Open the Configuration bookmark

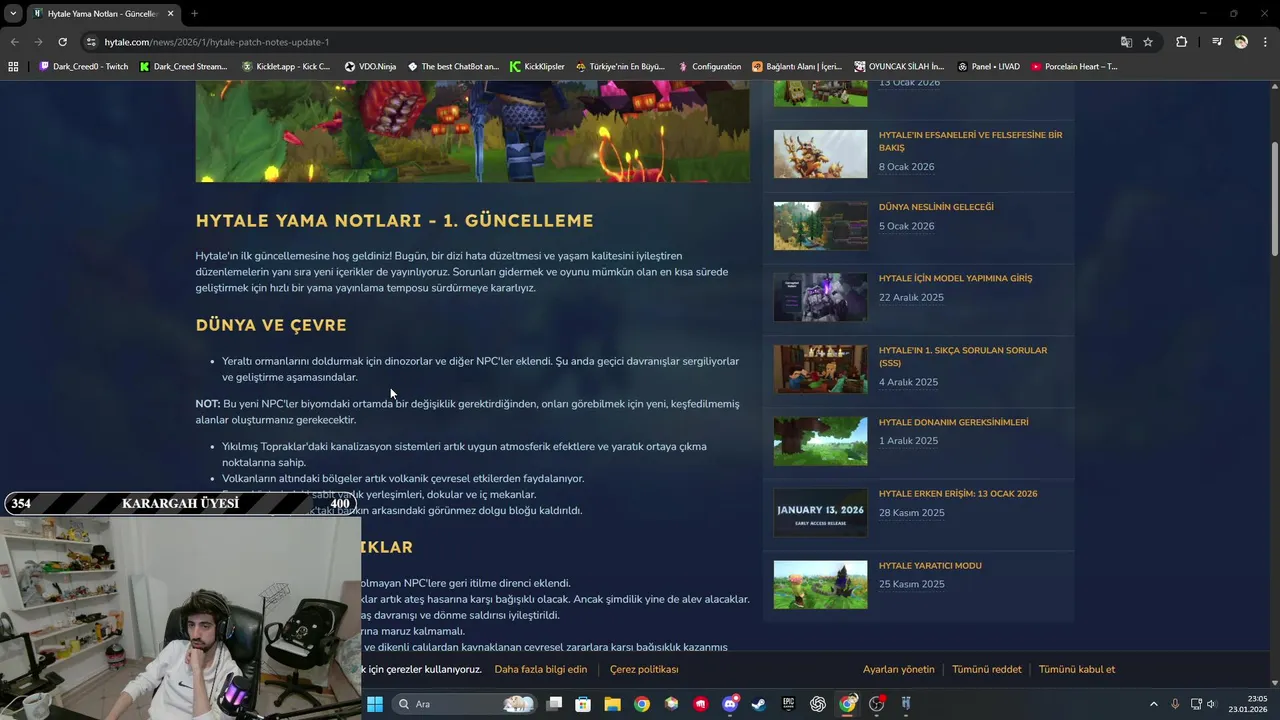point(710,66)
